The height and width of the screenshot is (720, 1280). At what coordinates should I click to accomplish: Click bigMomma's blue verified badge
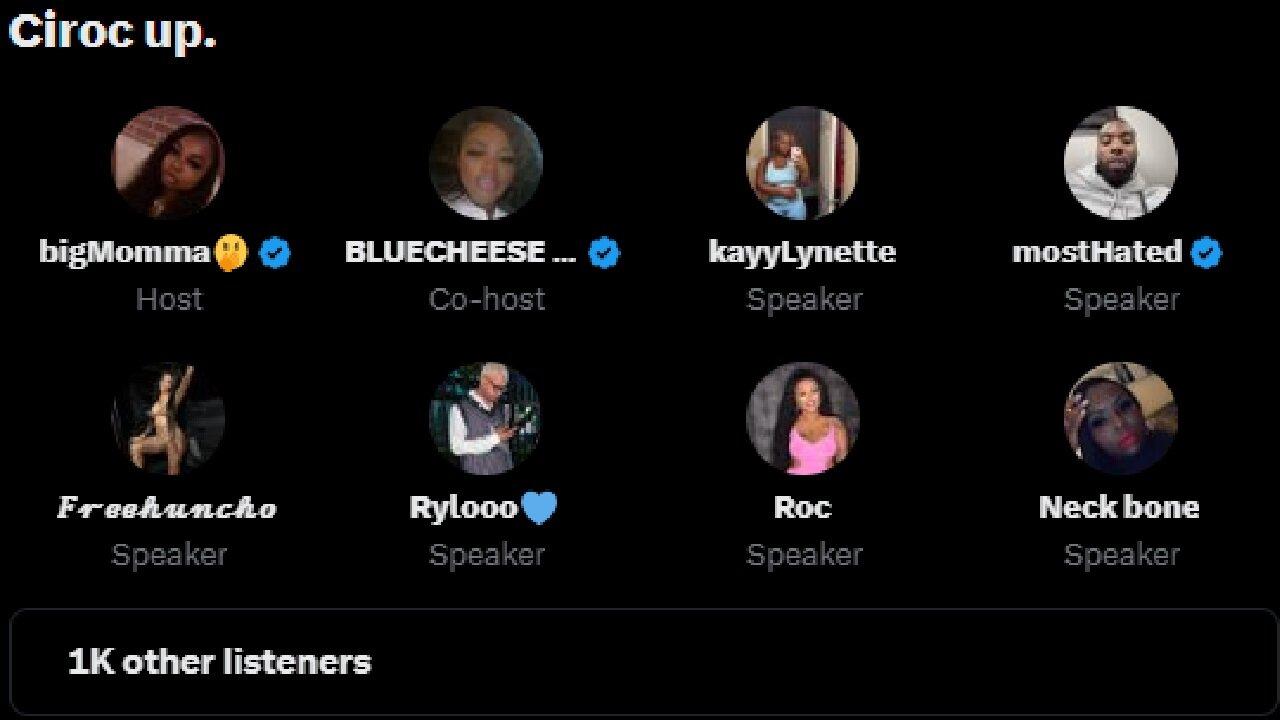point(275,253)
